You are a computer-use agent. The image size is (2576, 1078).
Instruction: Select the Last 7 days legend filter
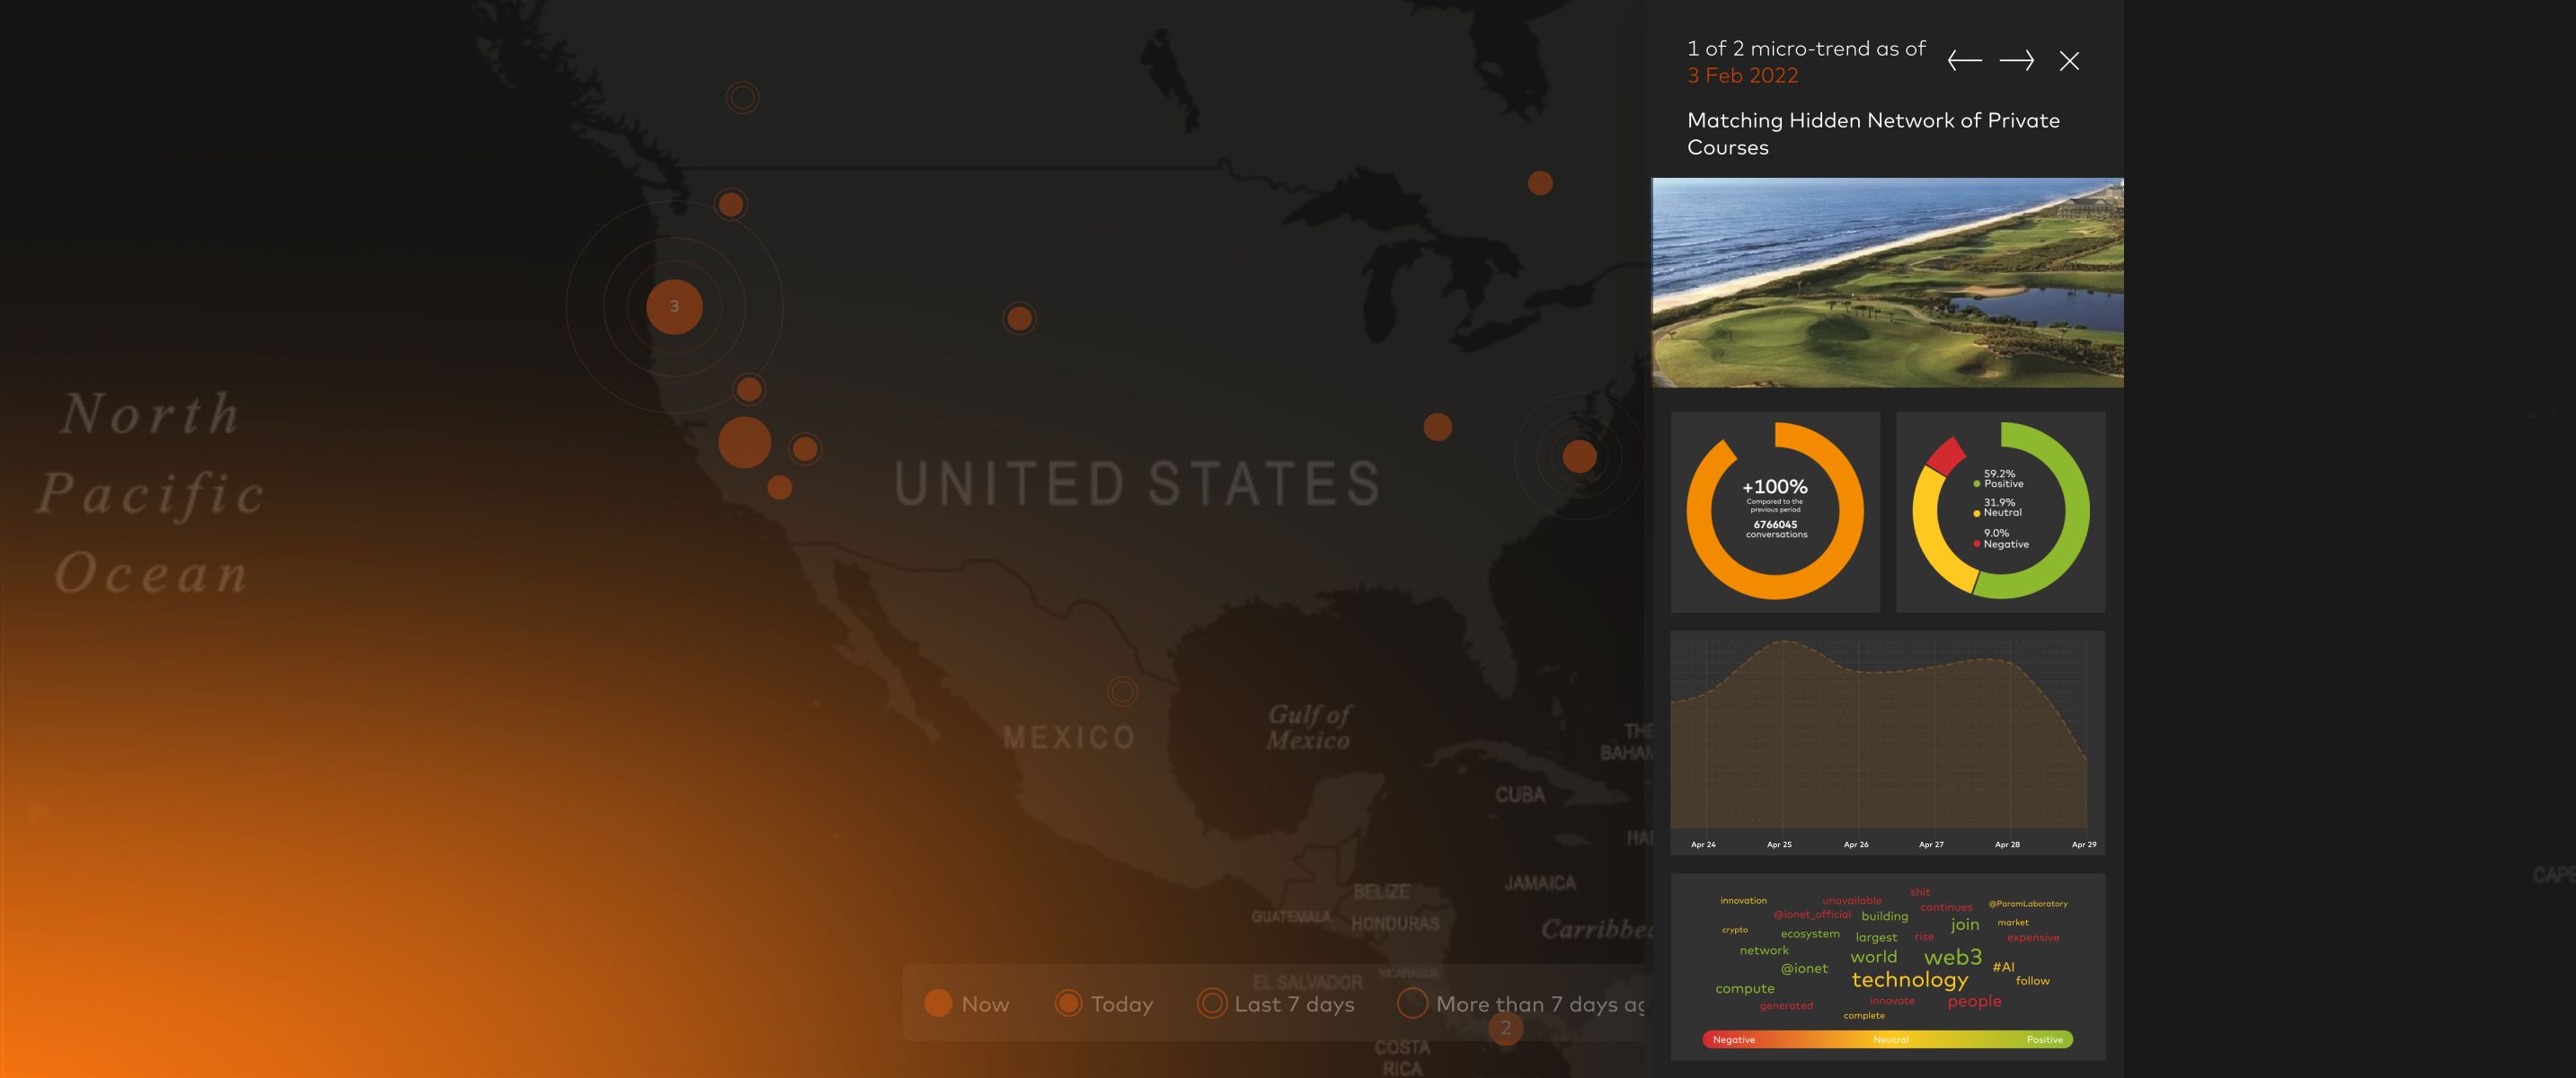(1276, 1004)
